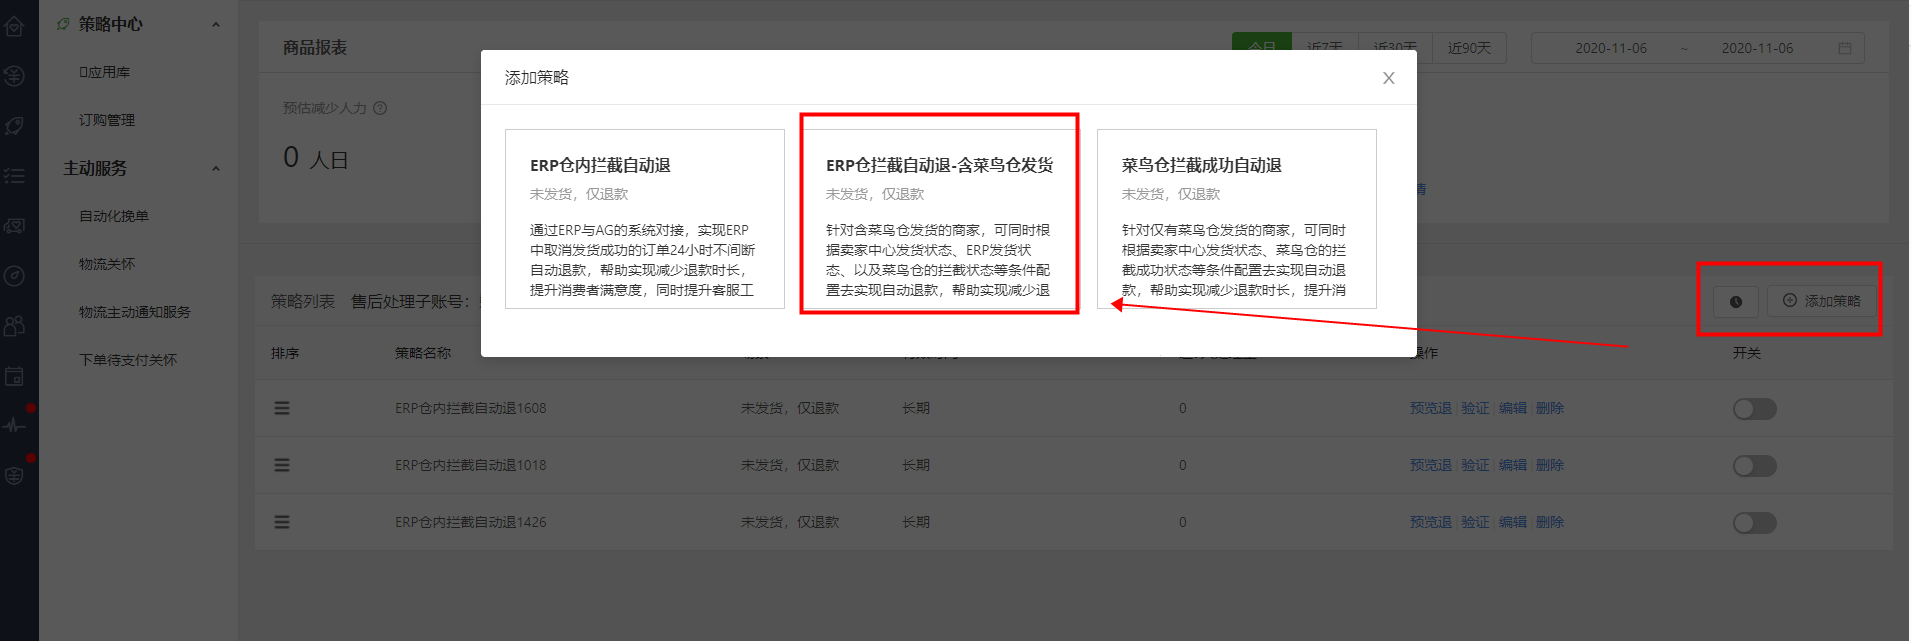Click the 商品报表 panel title

pyautogui.click(x=315, y=48)
